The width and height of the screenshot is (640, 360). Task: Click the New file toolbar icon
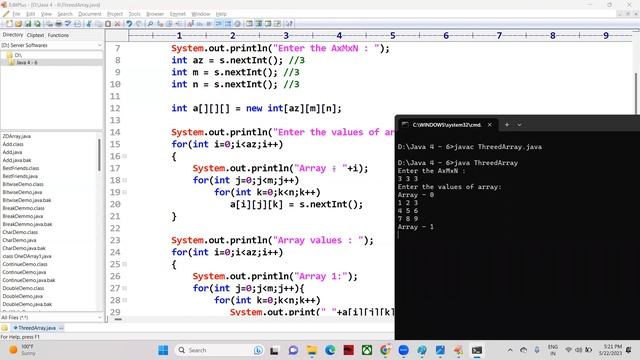pos(9,24)
